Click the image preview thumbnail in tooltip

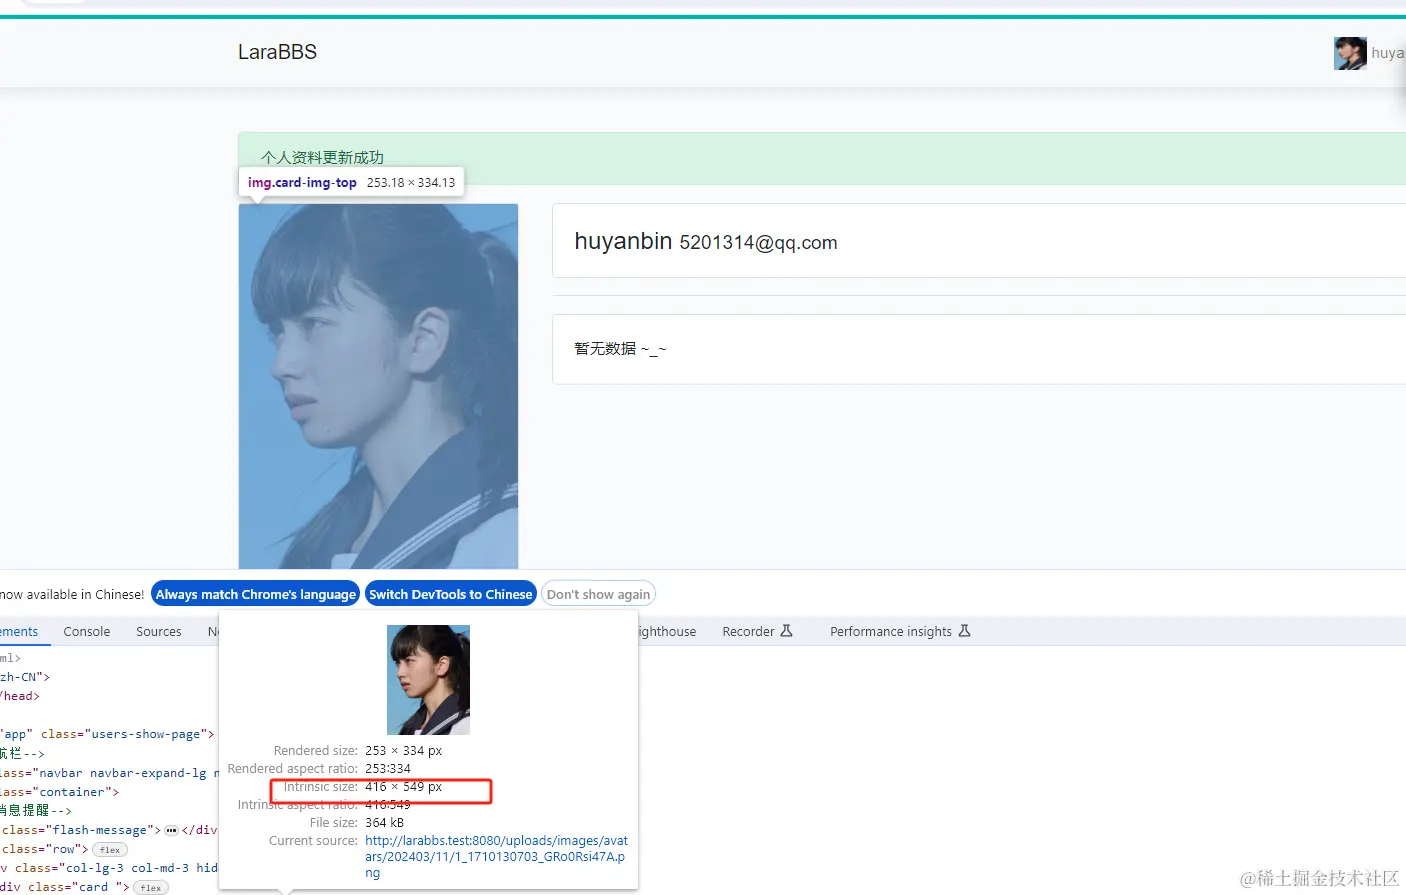(x=428, y=680)
